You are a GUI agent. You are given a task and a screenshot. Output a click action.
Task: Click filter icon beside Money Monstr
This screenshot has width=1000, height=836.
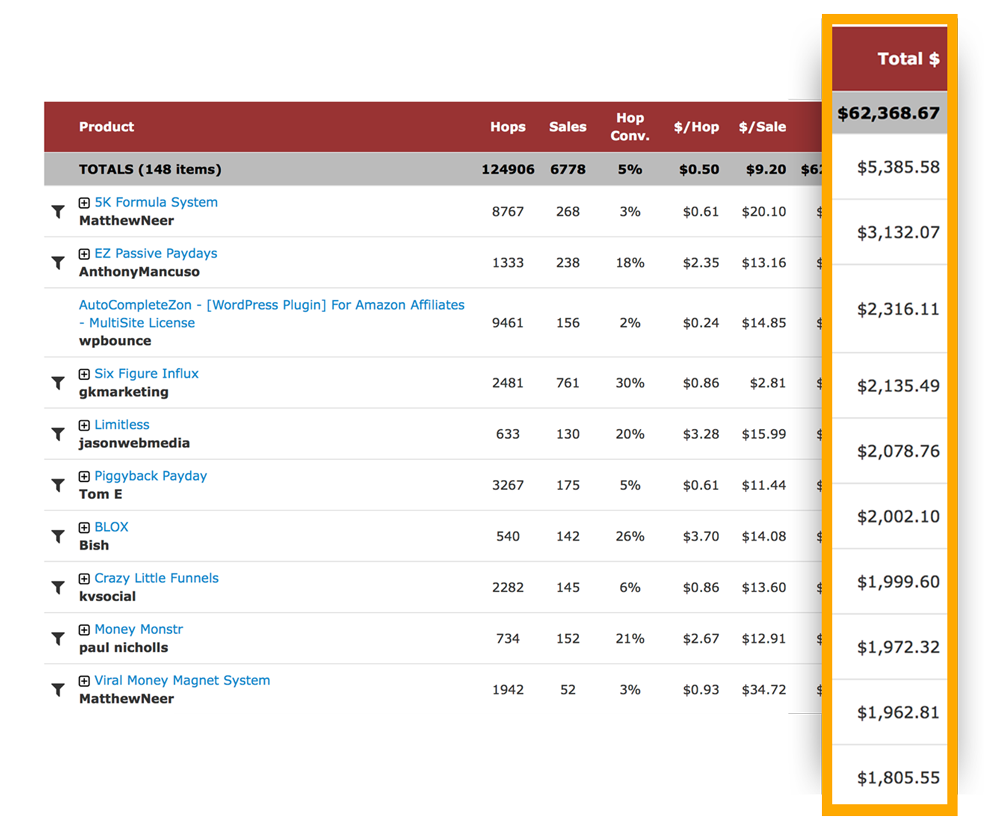click(x=58, y=638)
